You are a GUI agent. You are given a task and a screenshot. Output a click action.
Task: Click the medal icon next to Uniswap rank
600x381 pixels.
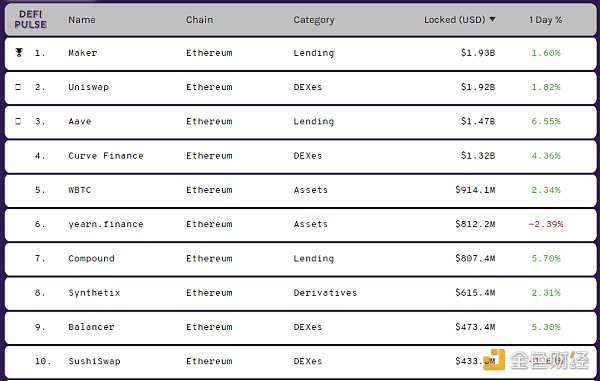pyautogui.click(x=18, y=87)
